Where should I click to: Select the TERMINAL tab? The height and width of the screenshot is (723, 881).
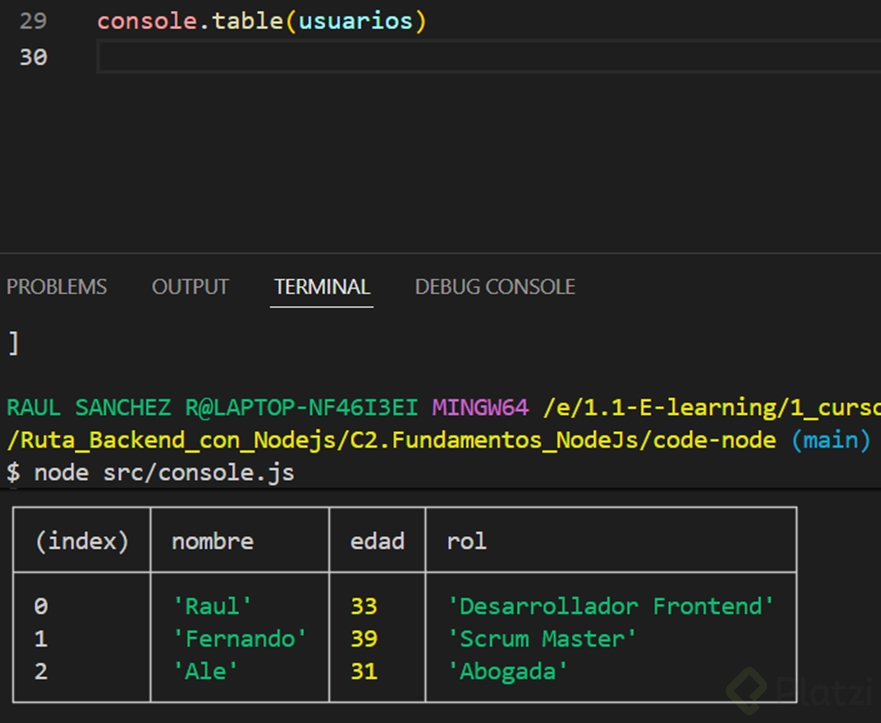322,287
